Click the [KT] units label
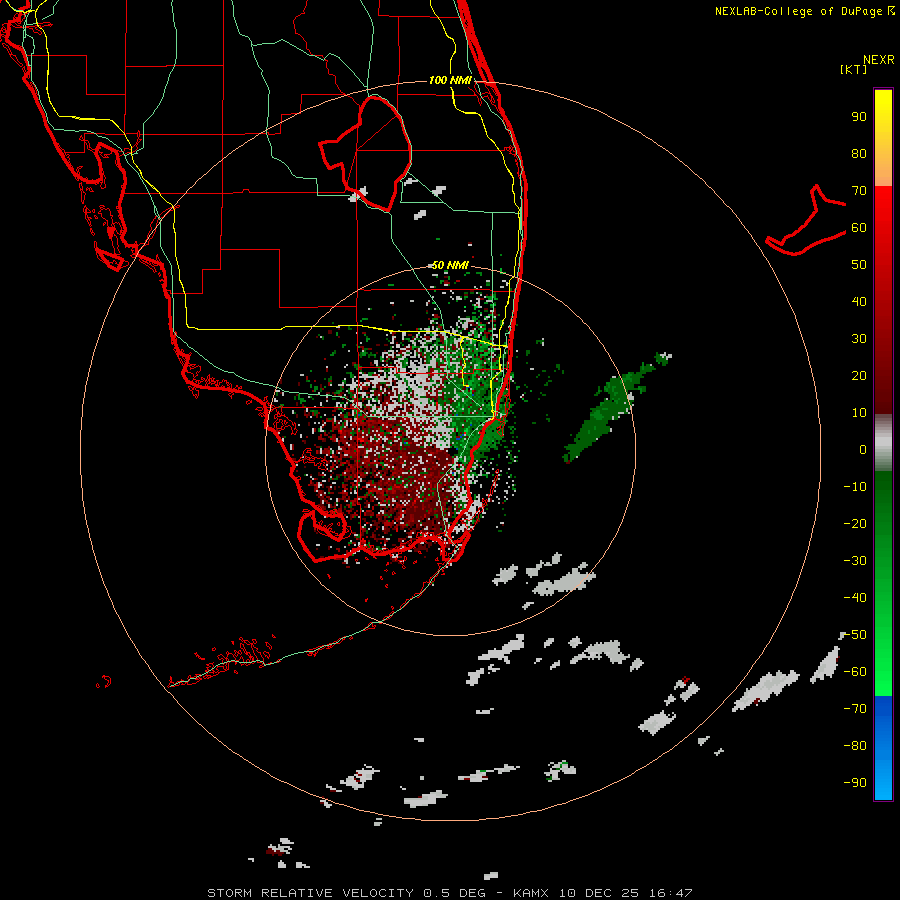 pos(853,69)
